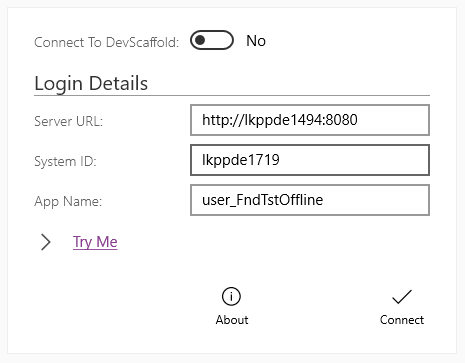Viewport: 465px width, 363px height.
Task: Select the App Name input field
Action: click(310, 200)
